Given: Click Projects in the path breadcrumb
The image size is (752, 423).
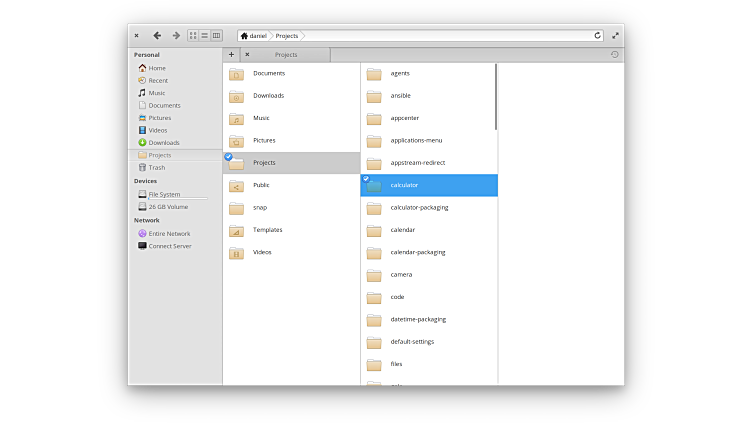Looking at the screenshot, I should coord(287,36).
